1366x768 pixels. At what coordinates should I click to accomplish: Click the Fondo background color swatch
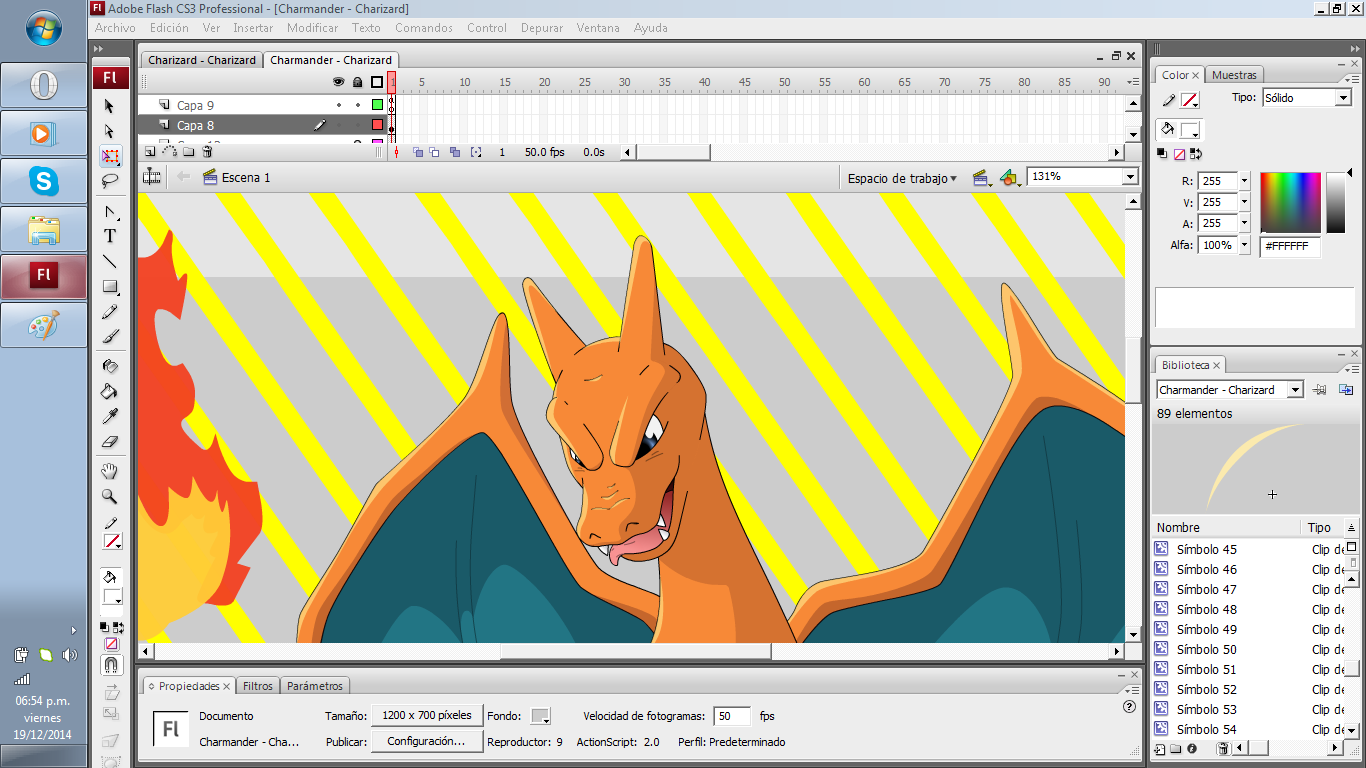[540, 716]
